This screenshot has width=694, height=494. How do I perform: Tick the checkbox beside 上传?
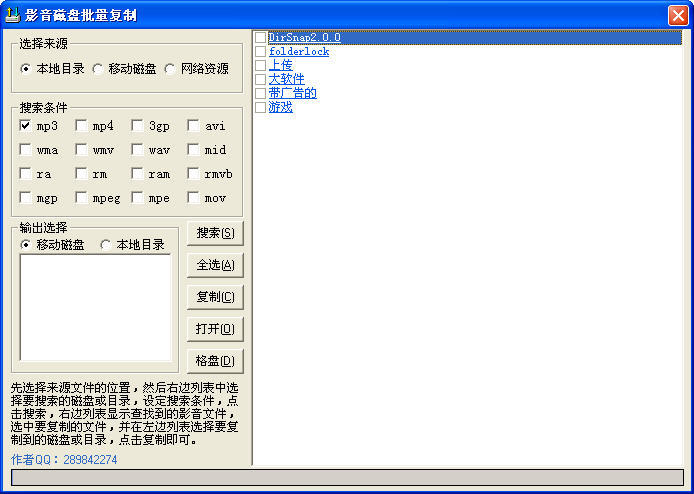click(x=261, y=66)
